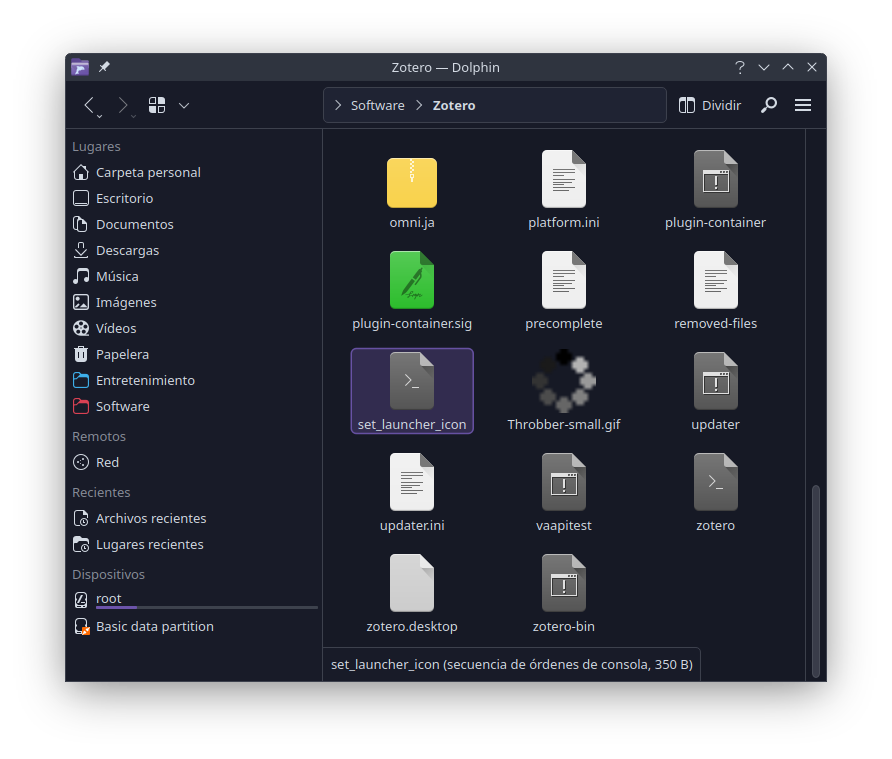This screenshot has width=892, height=759.
Task: Click the Zotero breadcrumb in the path bar
Action: (453, 105)
